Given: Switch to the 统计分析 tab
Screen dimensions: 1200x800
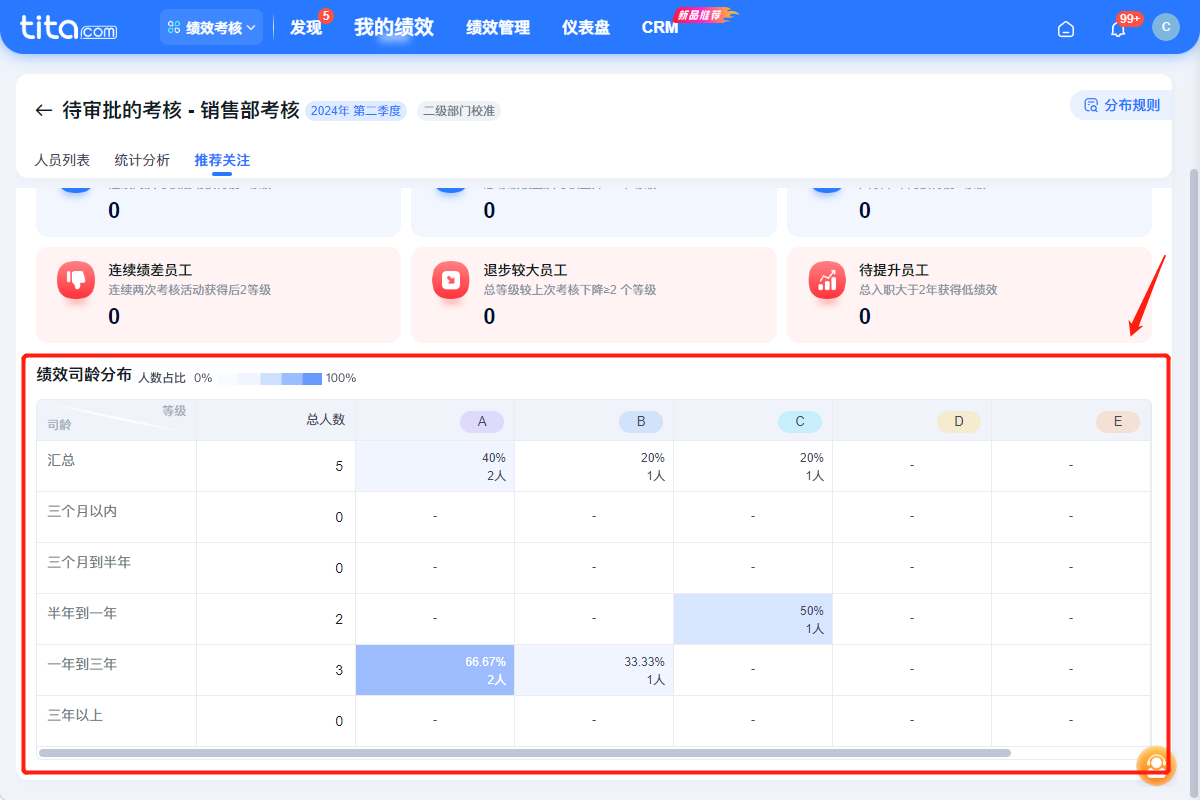Looking at the screenshot, I should (x=142, y=160).
